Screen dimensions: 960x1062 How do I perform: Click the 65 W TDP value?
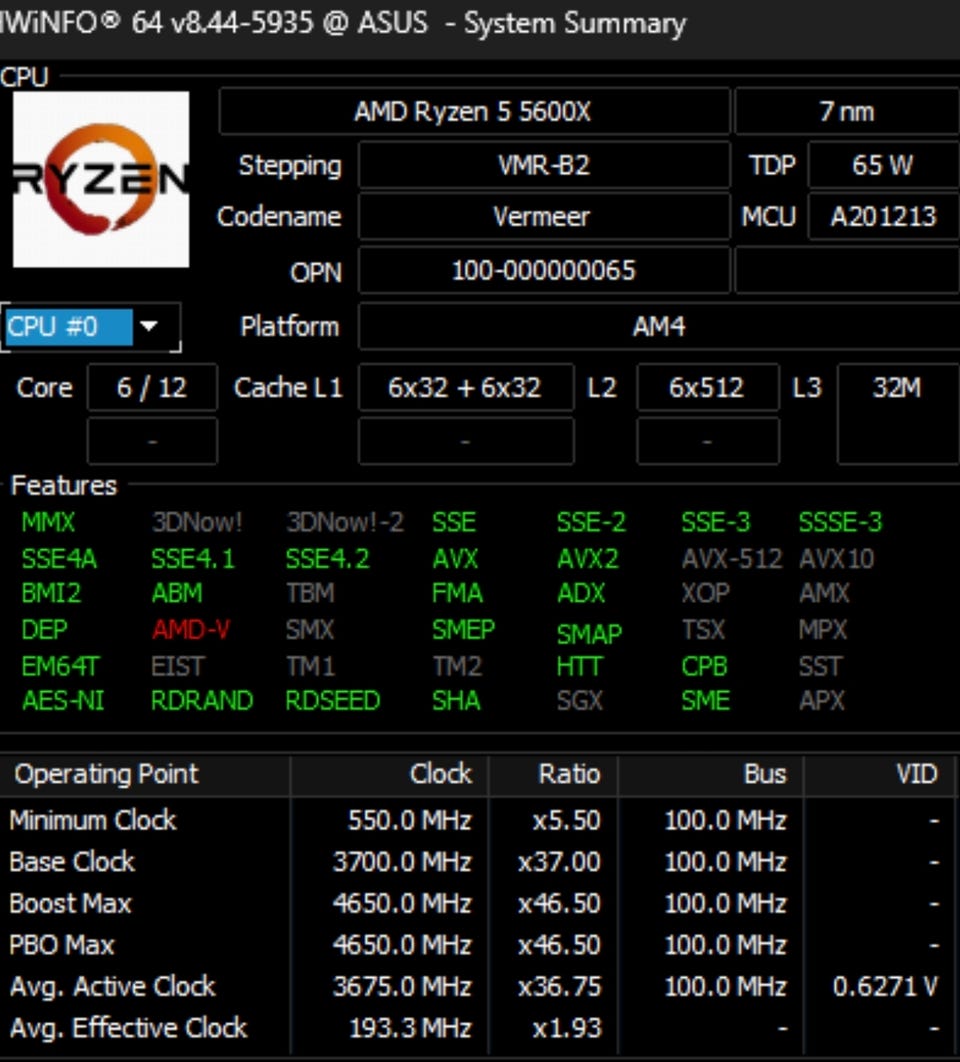(x=883, y=165)
